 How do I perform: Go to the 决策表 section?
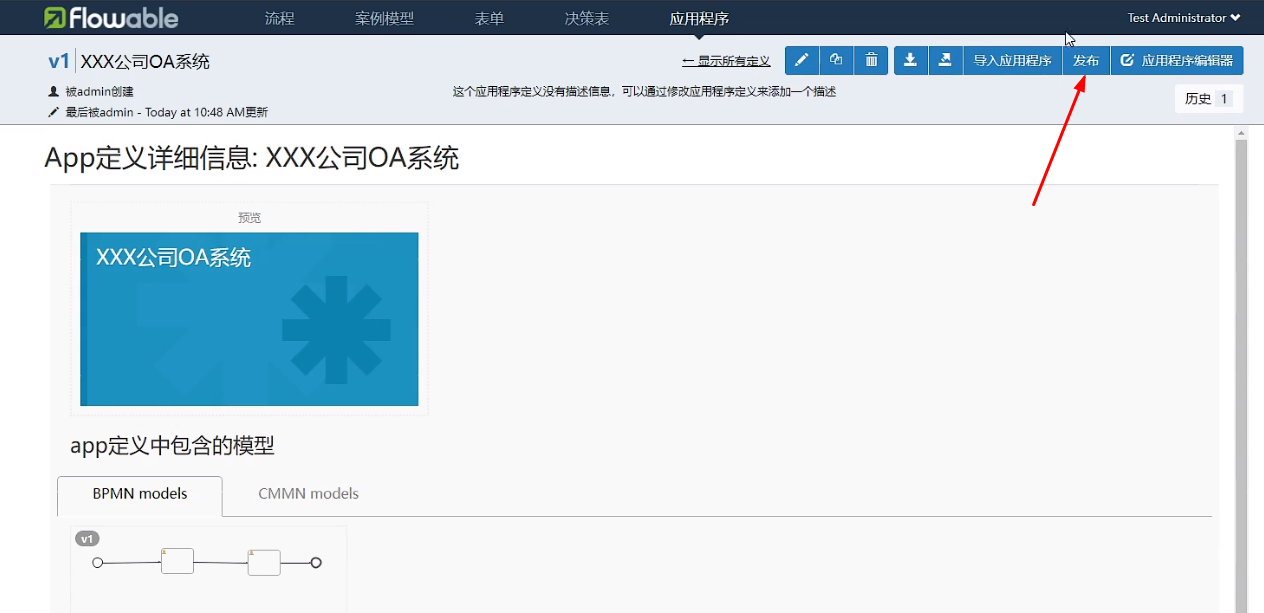(x=587, y=18)
